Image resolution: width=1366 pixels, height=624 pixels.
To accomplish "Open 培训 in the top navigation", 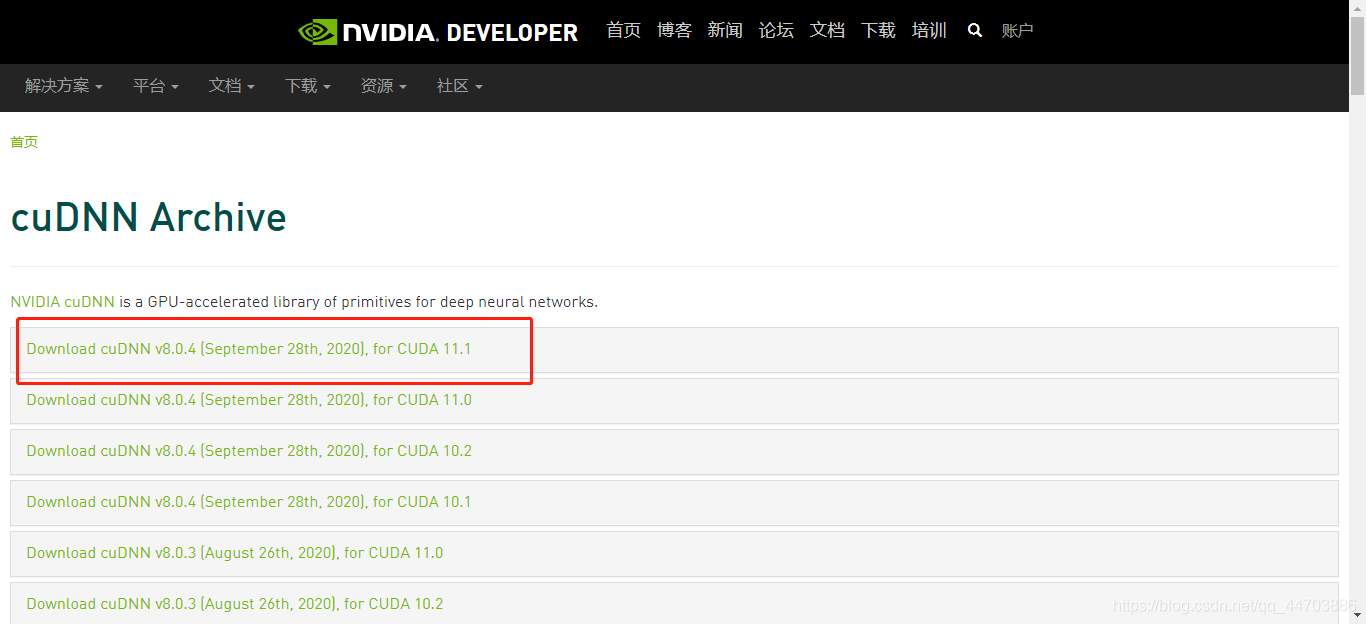I will click(929, 31).
